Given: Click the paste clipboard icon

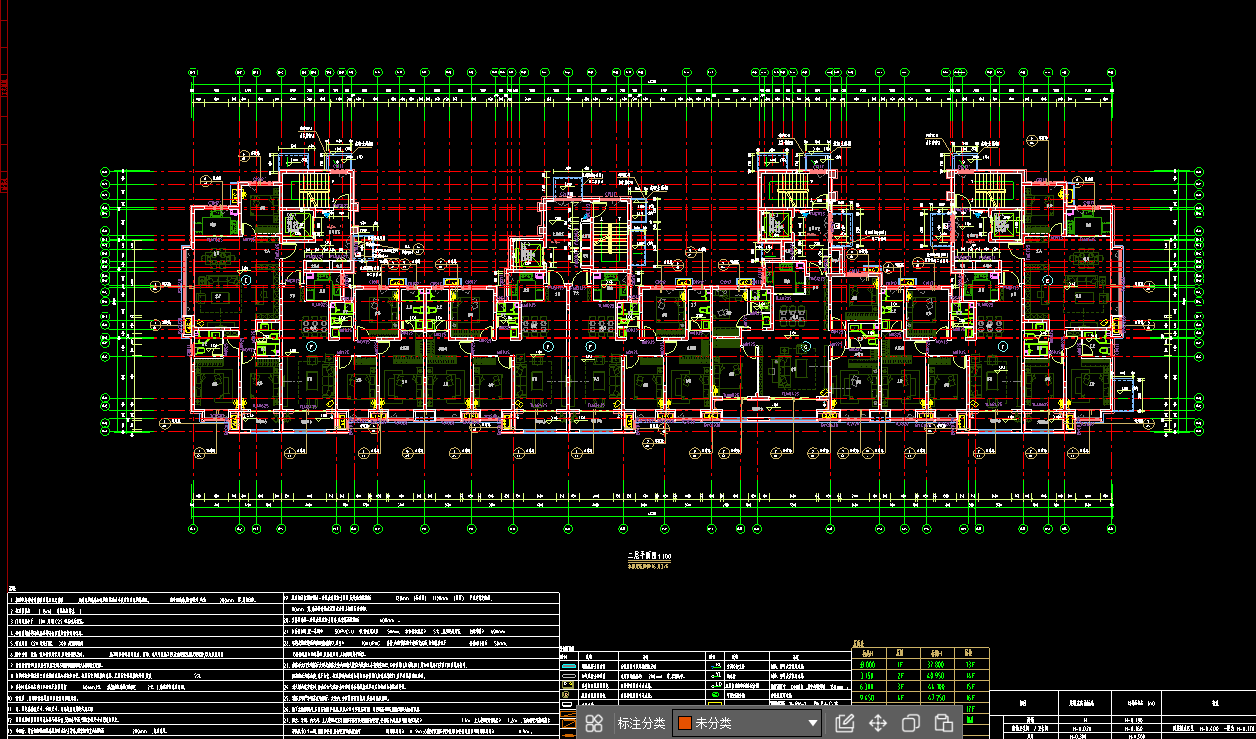Looking at the screenshot, I should point(943,723).
